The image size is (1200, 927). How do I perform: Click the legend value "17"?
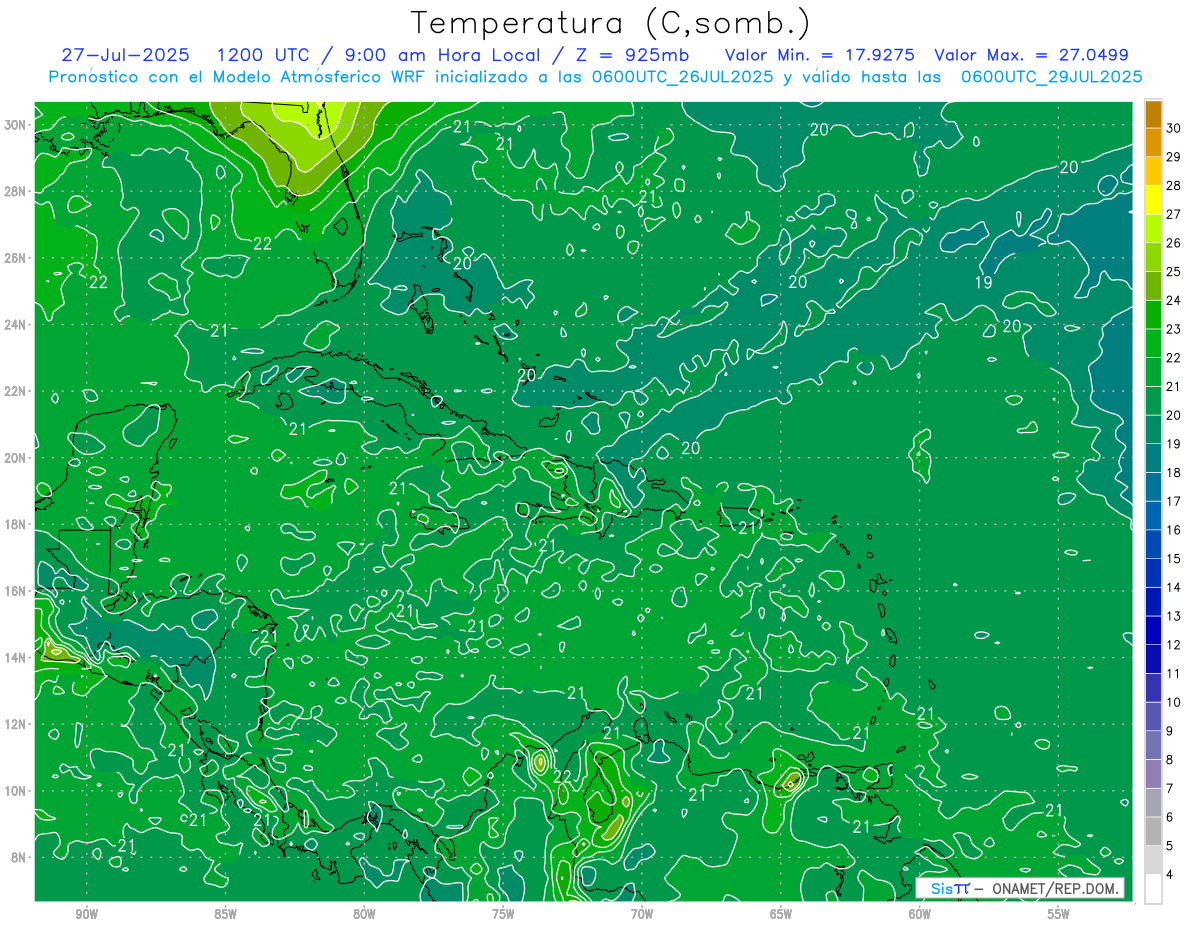point(1174,501)
